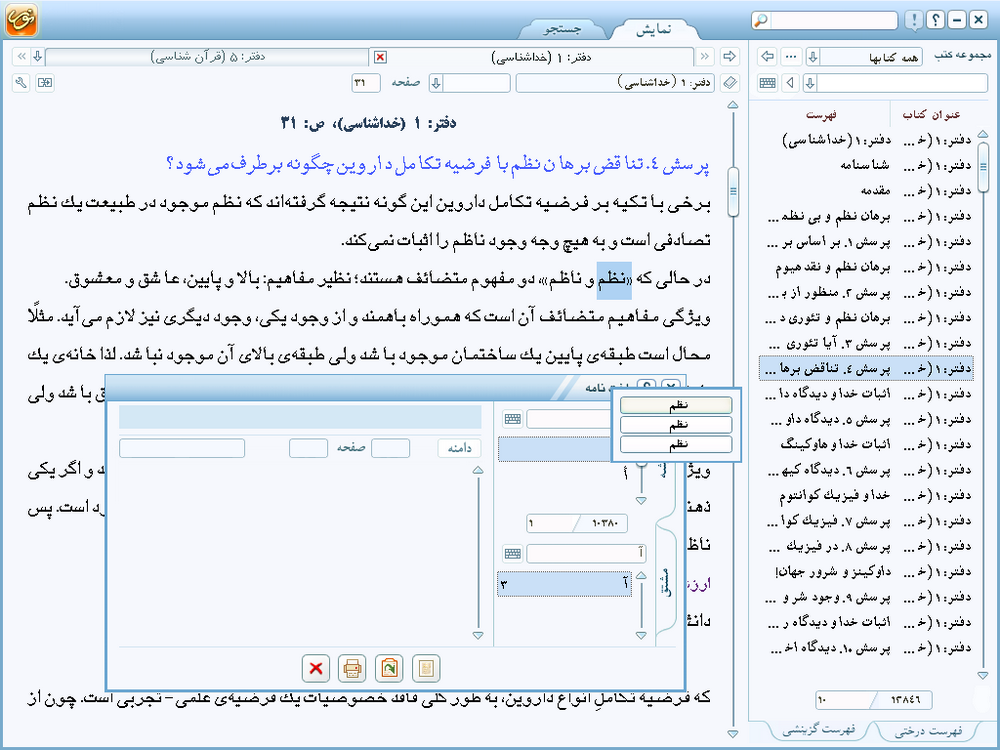
Task: Click the main text scrollbar up arrow
Action: [733, 105]
